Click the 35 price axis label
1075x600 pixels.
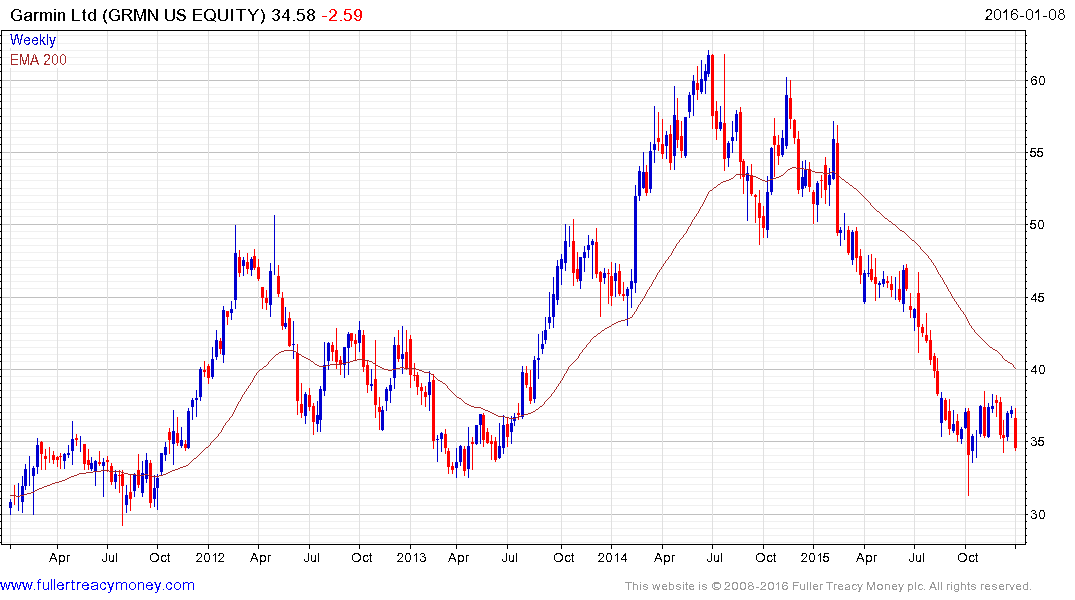click(1038, 442)
